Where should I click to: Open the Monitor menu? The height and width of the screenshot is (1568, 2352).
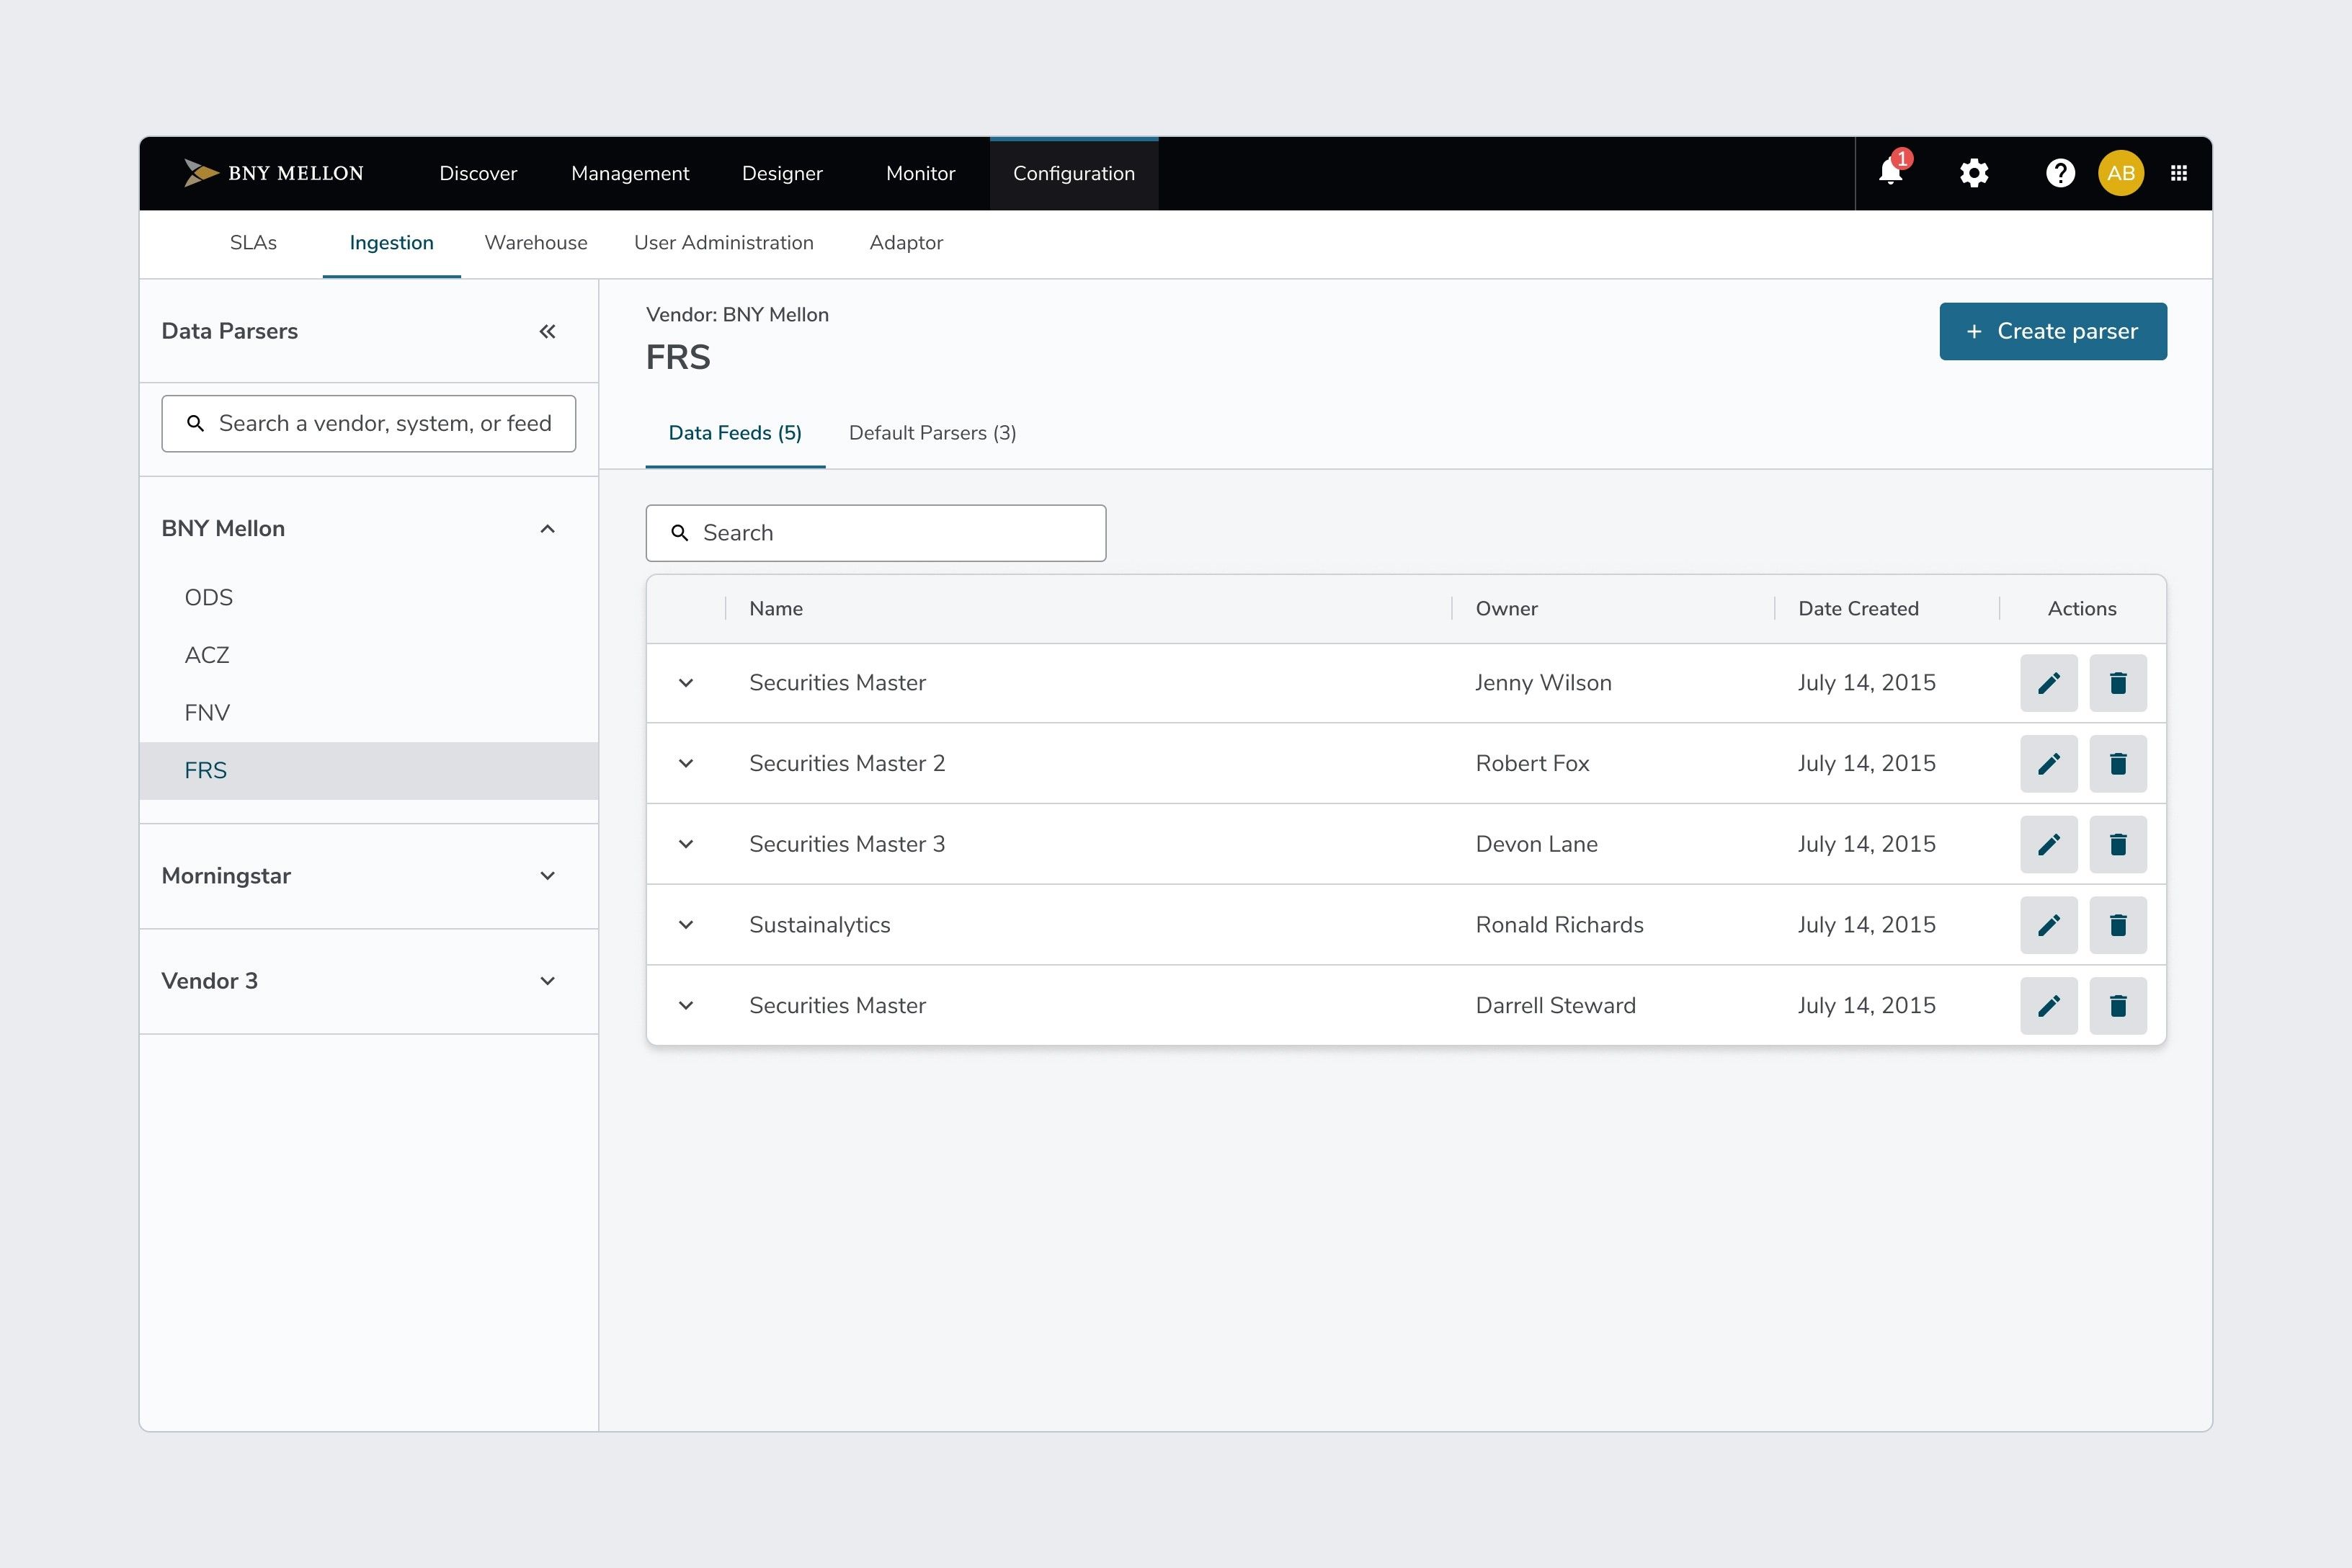[920, 173]
